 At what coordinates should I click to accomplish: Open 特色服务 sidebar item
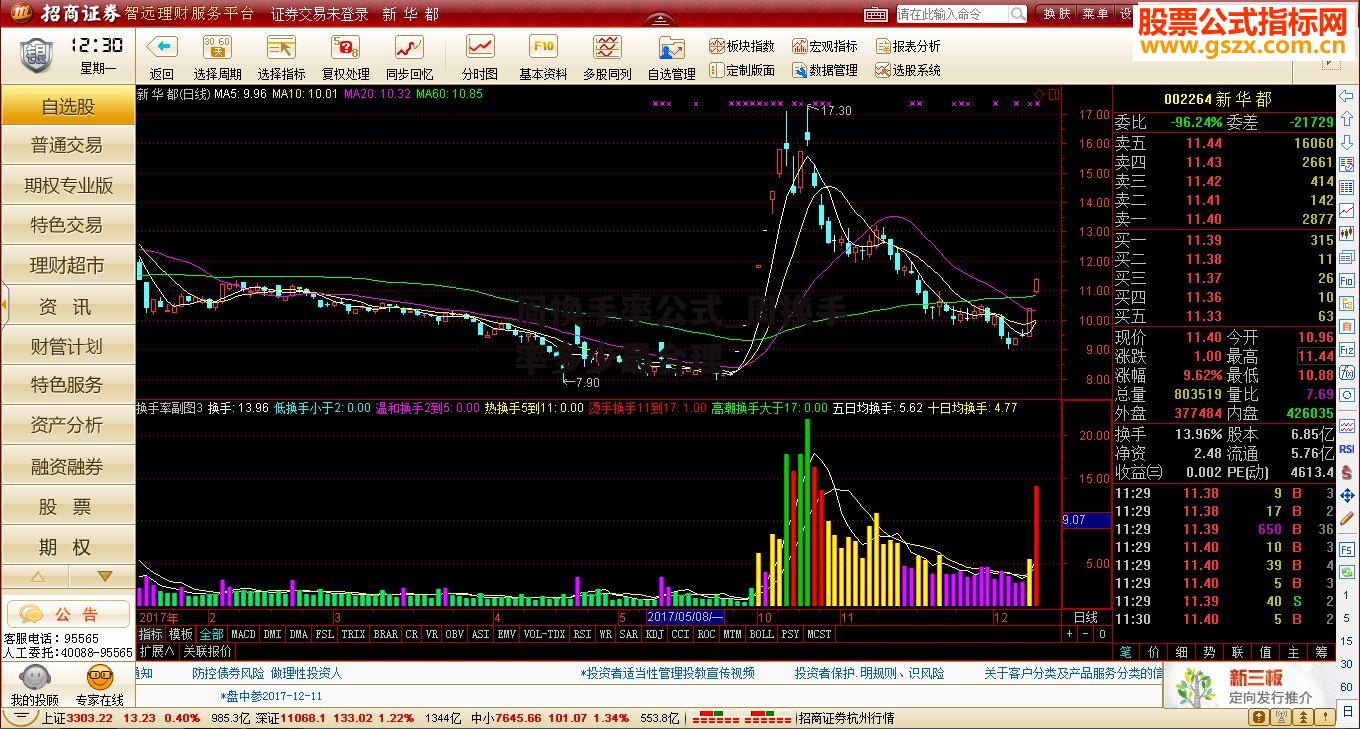point(68,385)
